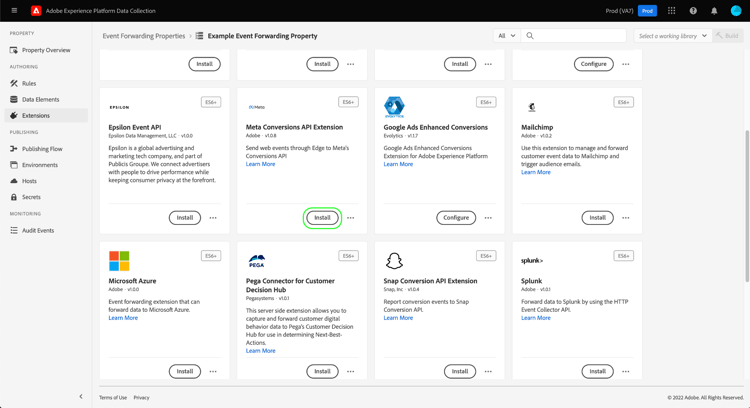Image resolution: width=750 pixels, height=408 pixels.
Task: Install the Snap Conversion API Extension
Action: (x=460, y=371)
